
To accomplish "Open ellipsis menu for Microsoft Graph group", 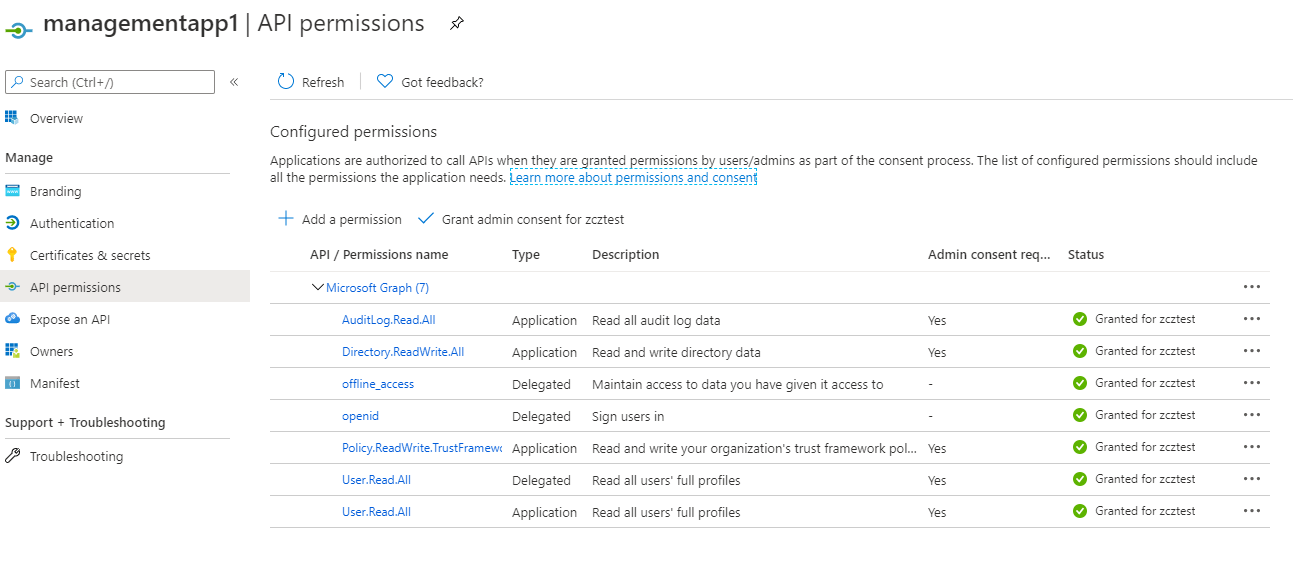I will [1251, 287].
